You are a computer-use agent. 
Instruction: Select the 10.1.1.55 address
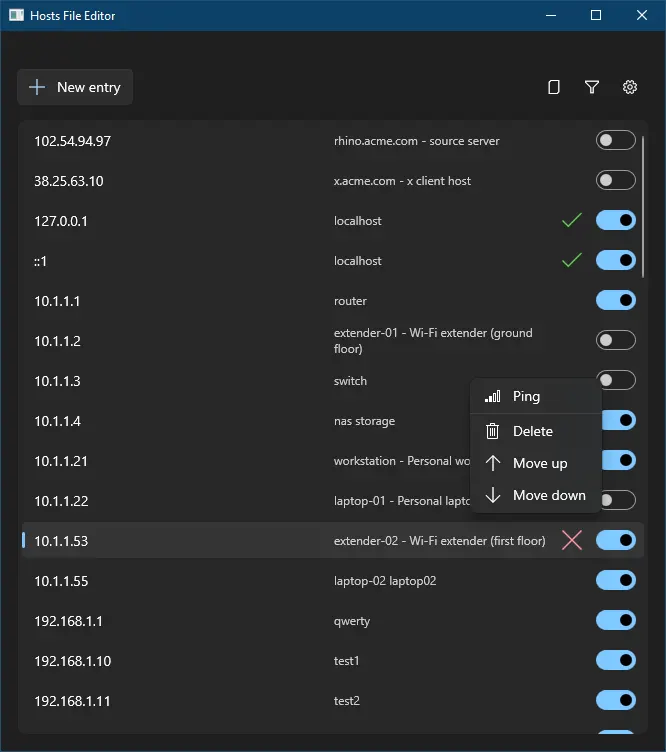[x=61, y=581]
